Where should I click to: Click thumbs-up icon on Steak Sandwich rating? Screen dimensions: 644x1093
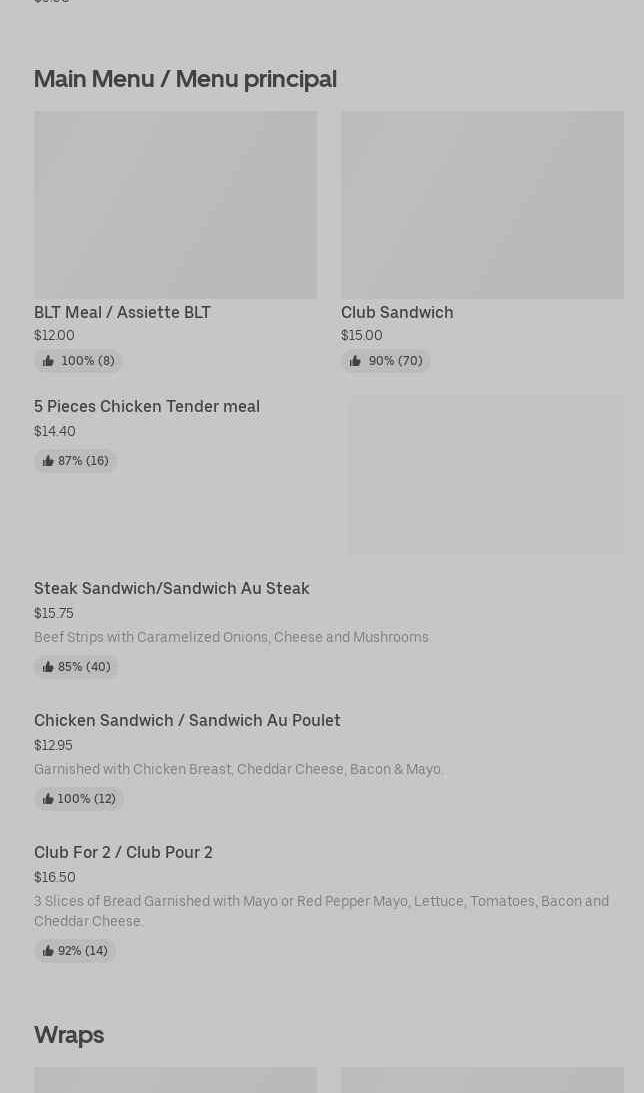pyautogui.click(x=48, y=667)
